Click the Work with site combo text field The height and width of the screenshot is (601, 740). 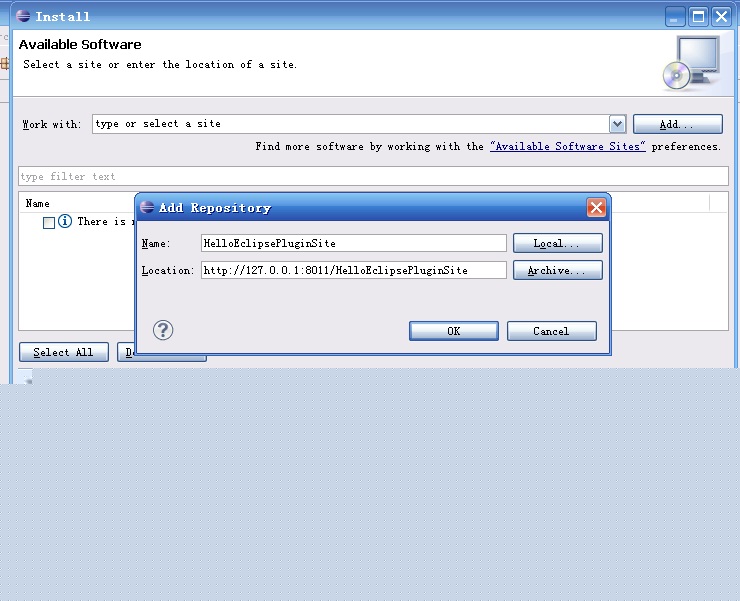click(x=350, y=124)
